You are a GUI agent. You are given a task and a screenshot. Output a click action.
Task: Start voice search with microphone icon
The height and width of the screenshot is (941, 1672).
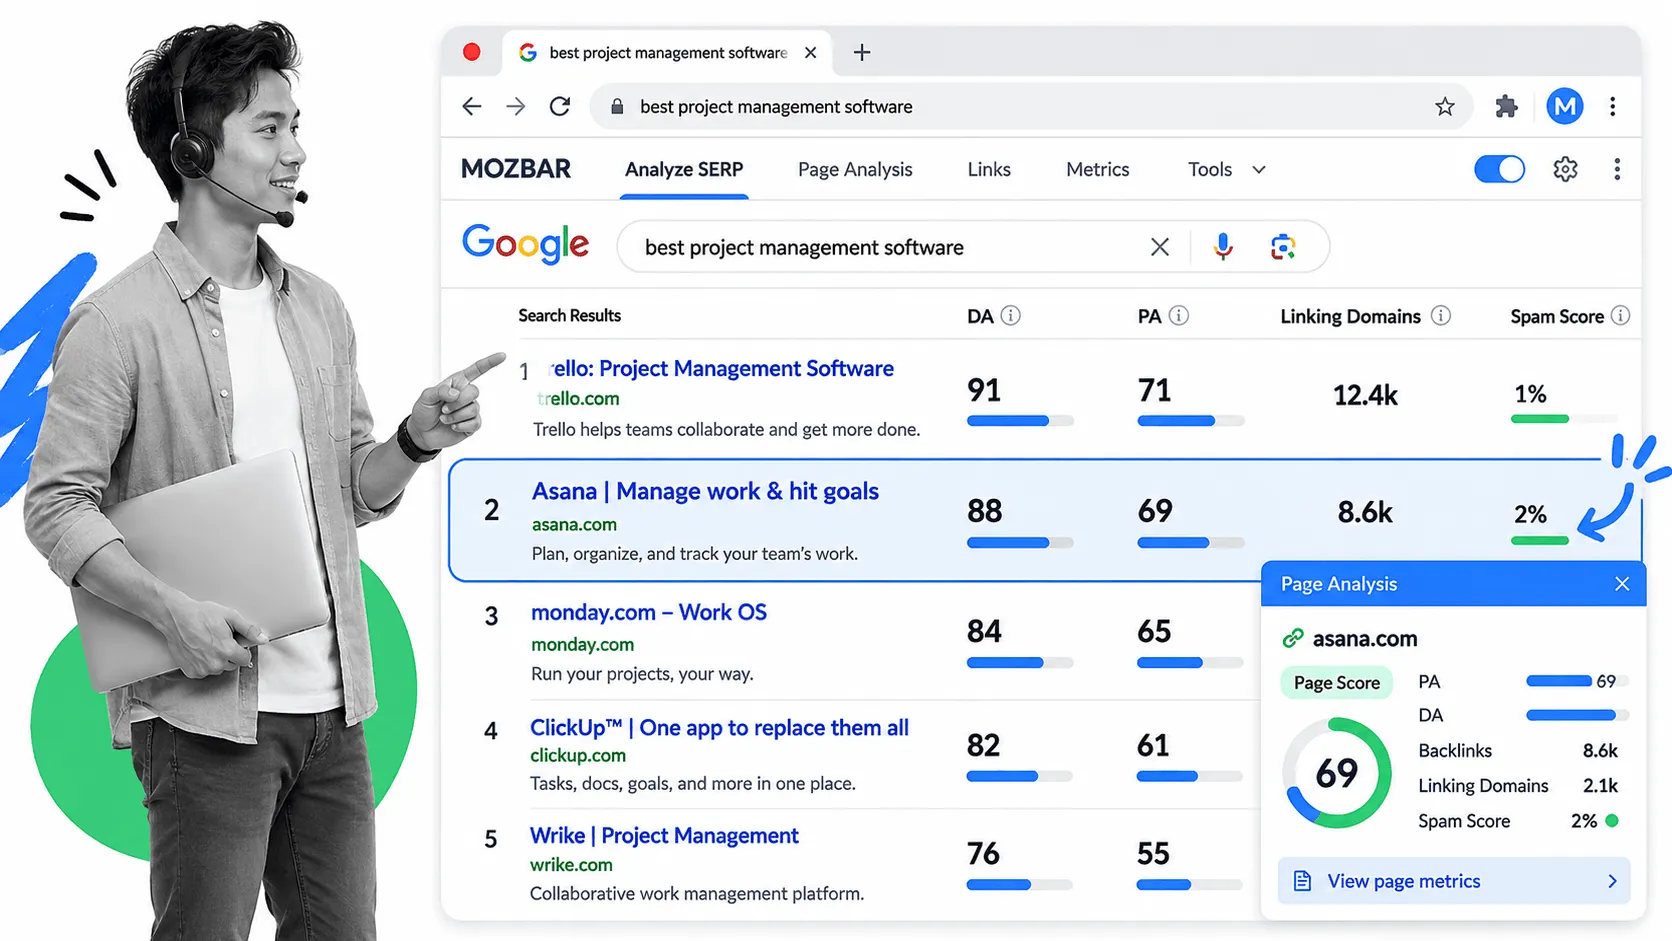tap(1223, 247)
